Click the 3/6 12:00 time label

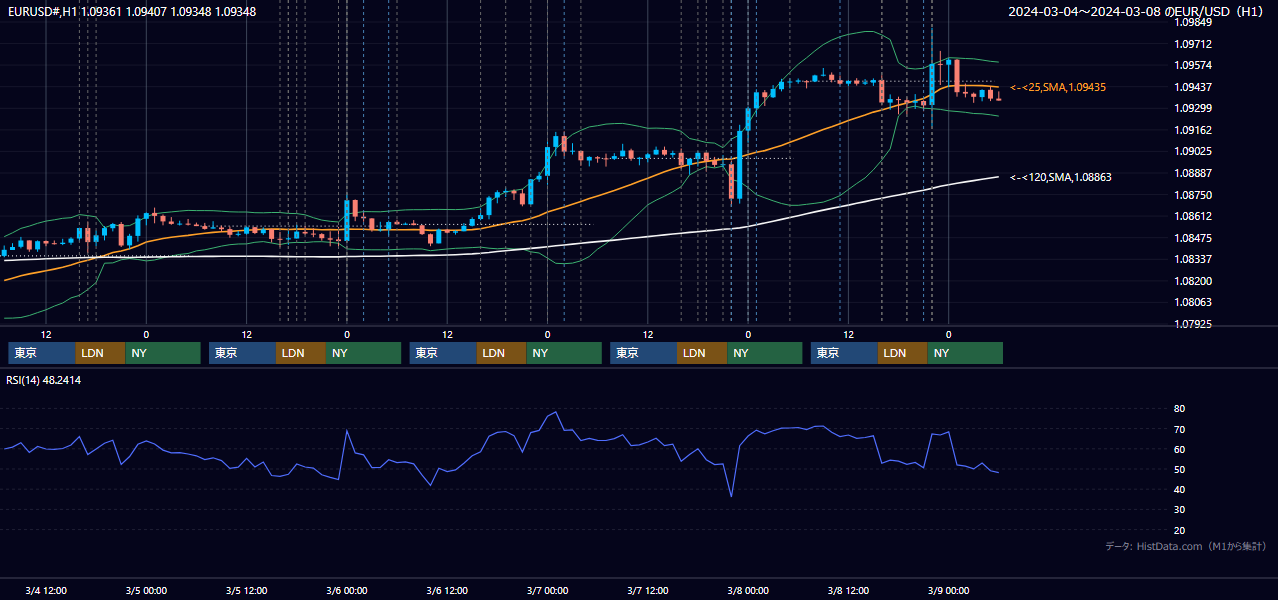447,591
